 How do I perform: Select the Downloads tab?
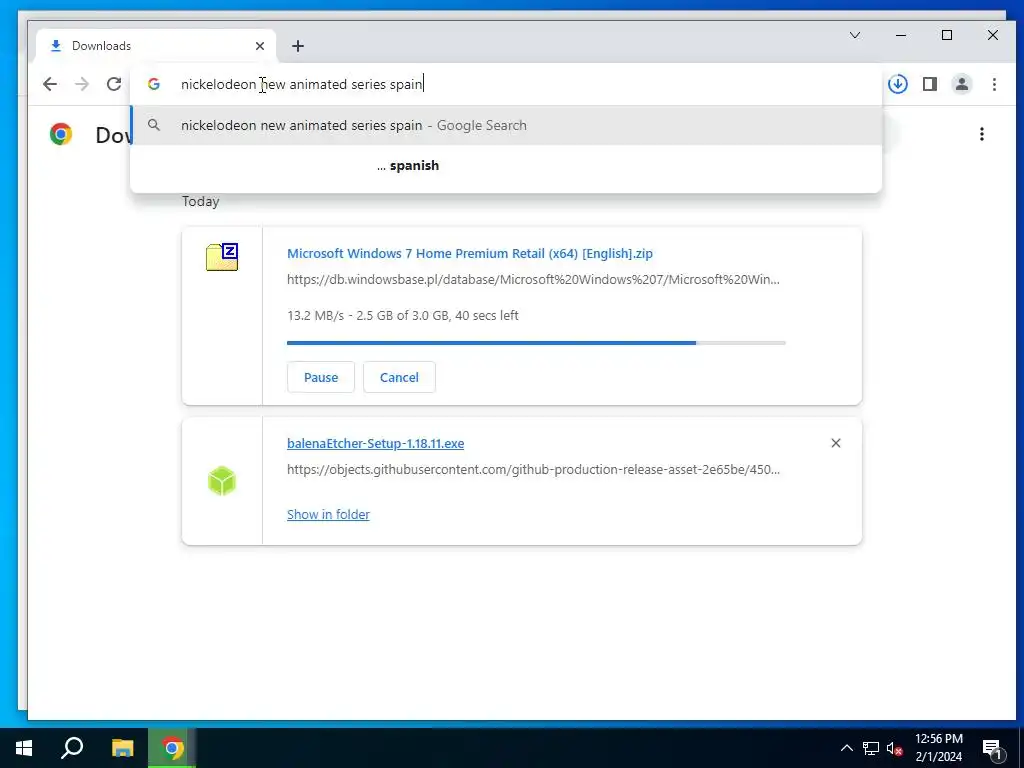pyautogui.click(x=157, y=46)
